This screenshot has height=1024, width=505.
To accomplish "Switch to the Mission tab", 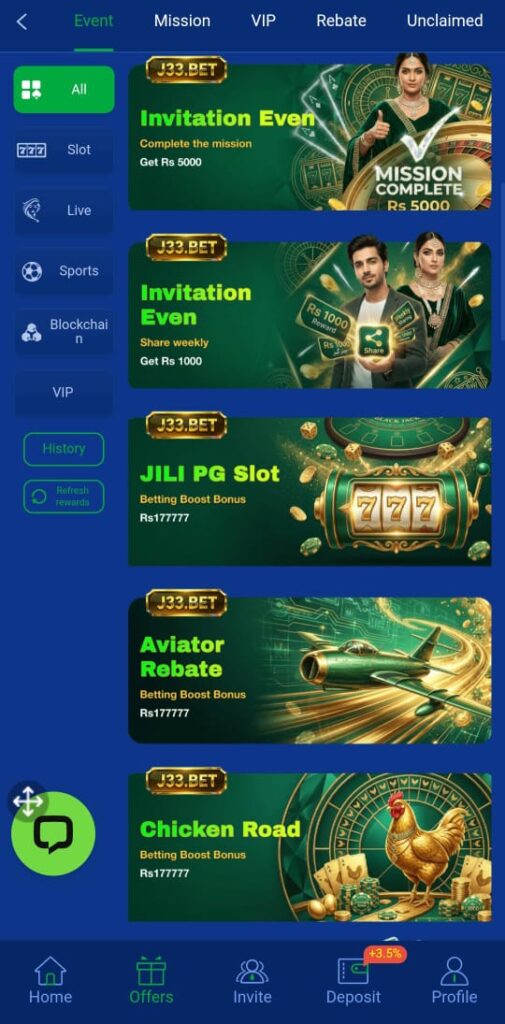I will pos(182,21).
